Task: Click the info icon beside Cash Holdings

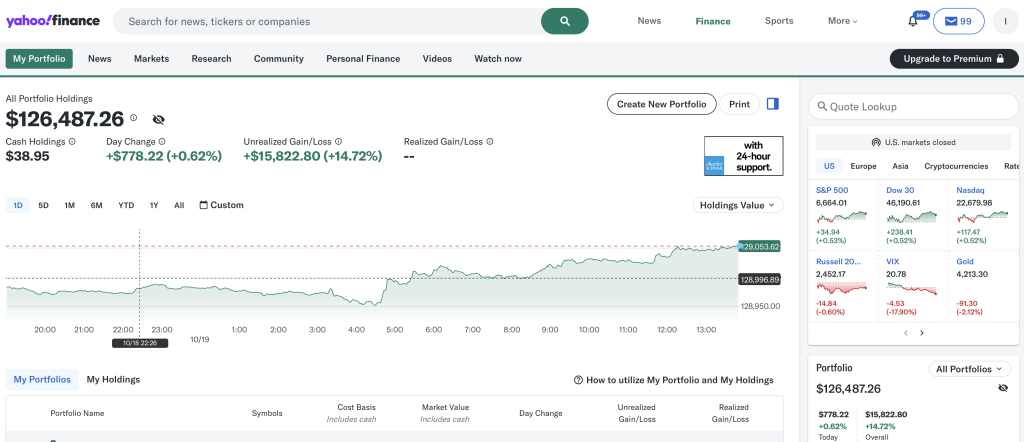Action: coord(72,142)
